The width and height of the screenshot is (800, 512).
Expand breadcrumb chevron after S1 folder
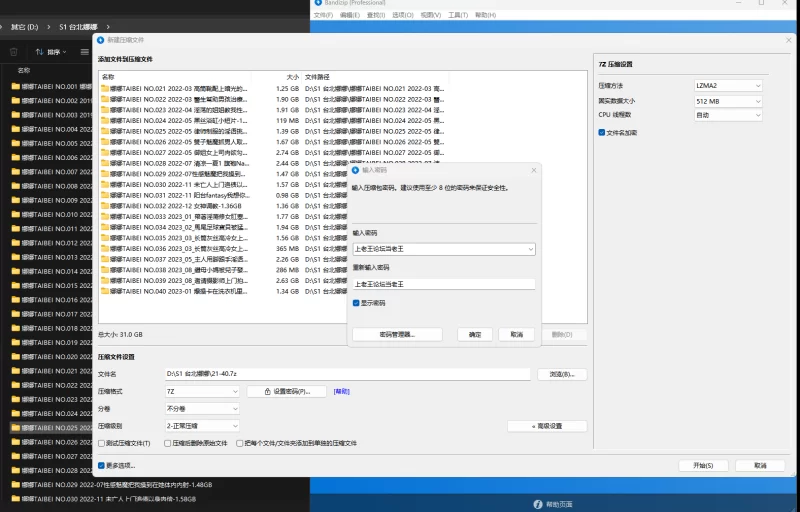tap(108, 27)
